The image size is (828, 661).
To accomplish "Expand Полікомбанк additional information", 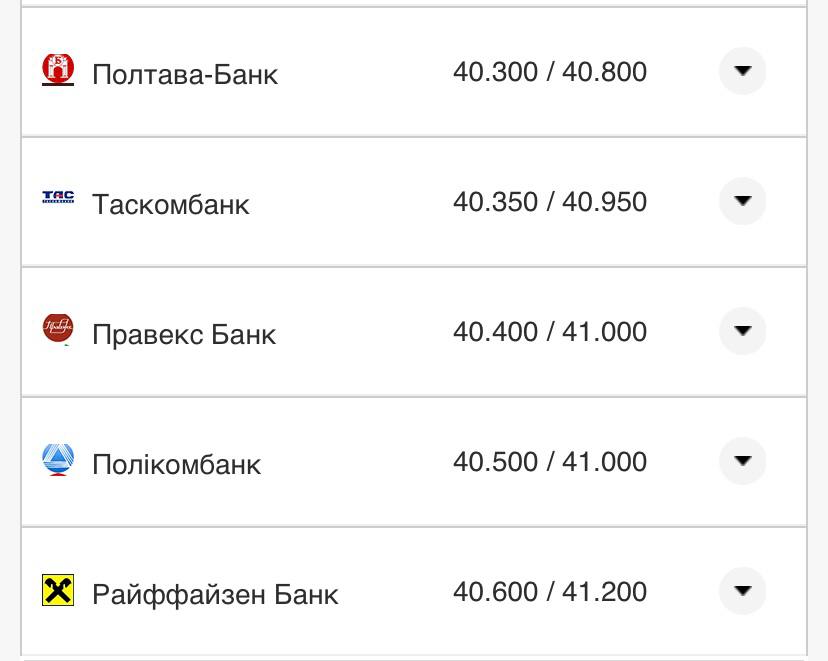I will (742, 461).
